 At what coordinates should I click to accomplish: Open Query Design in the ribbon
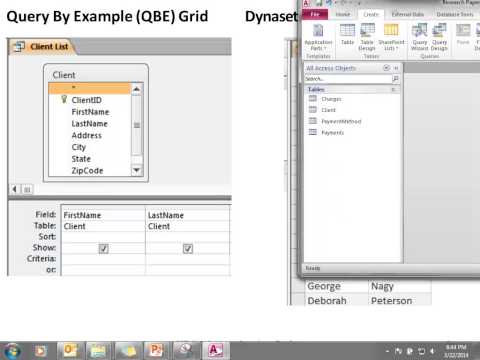[439, 37]
